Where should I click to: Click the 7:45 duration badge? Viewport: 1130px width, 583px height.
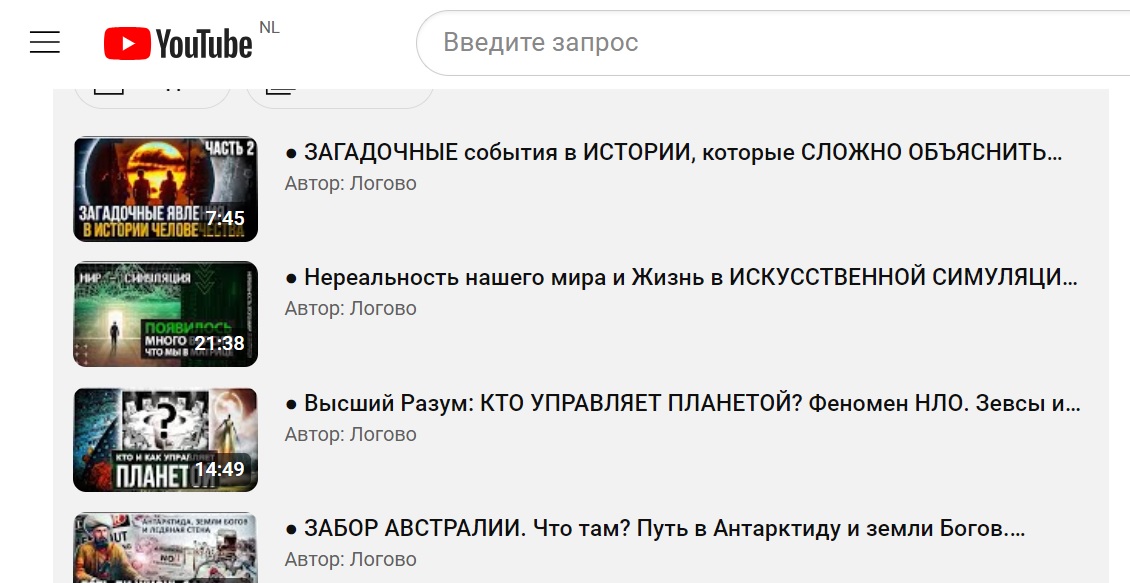click(x=225, y=219)
